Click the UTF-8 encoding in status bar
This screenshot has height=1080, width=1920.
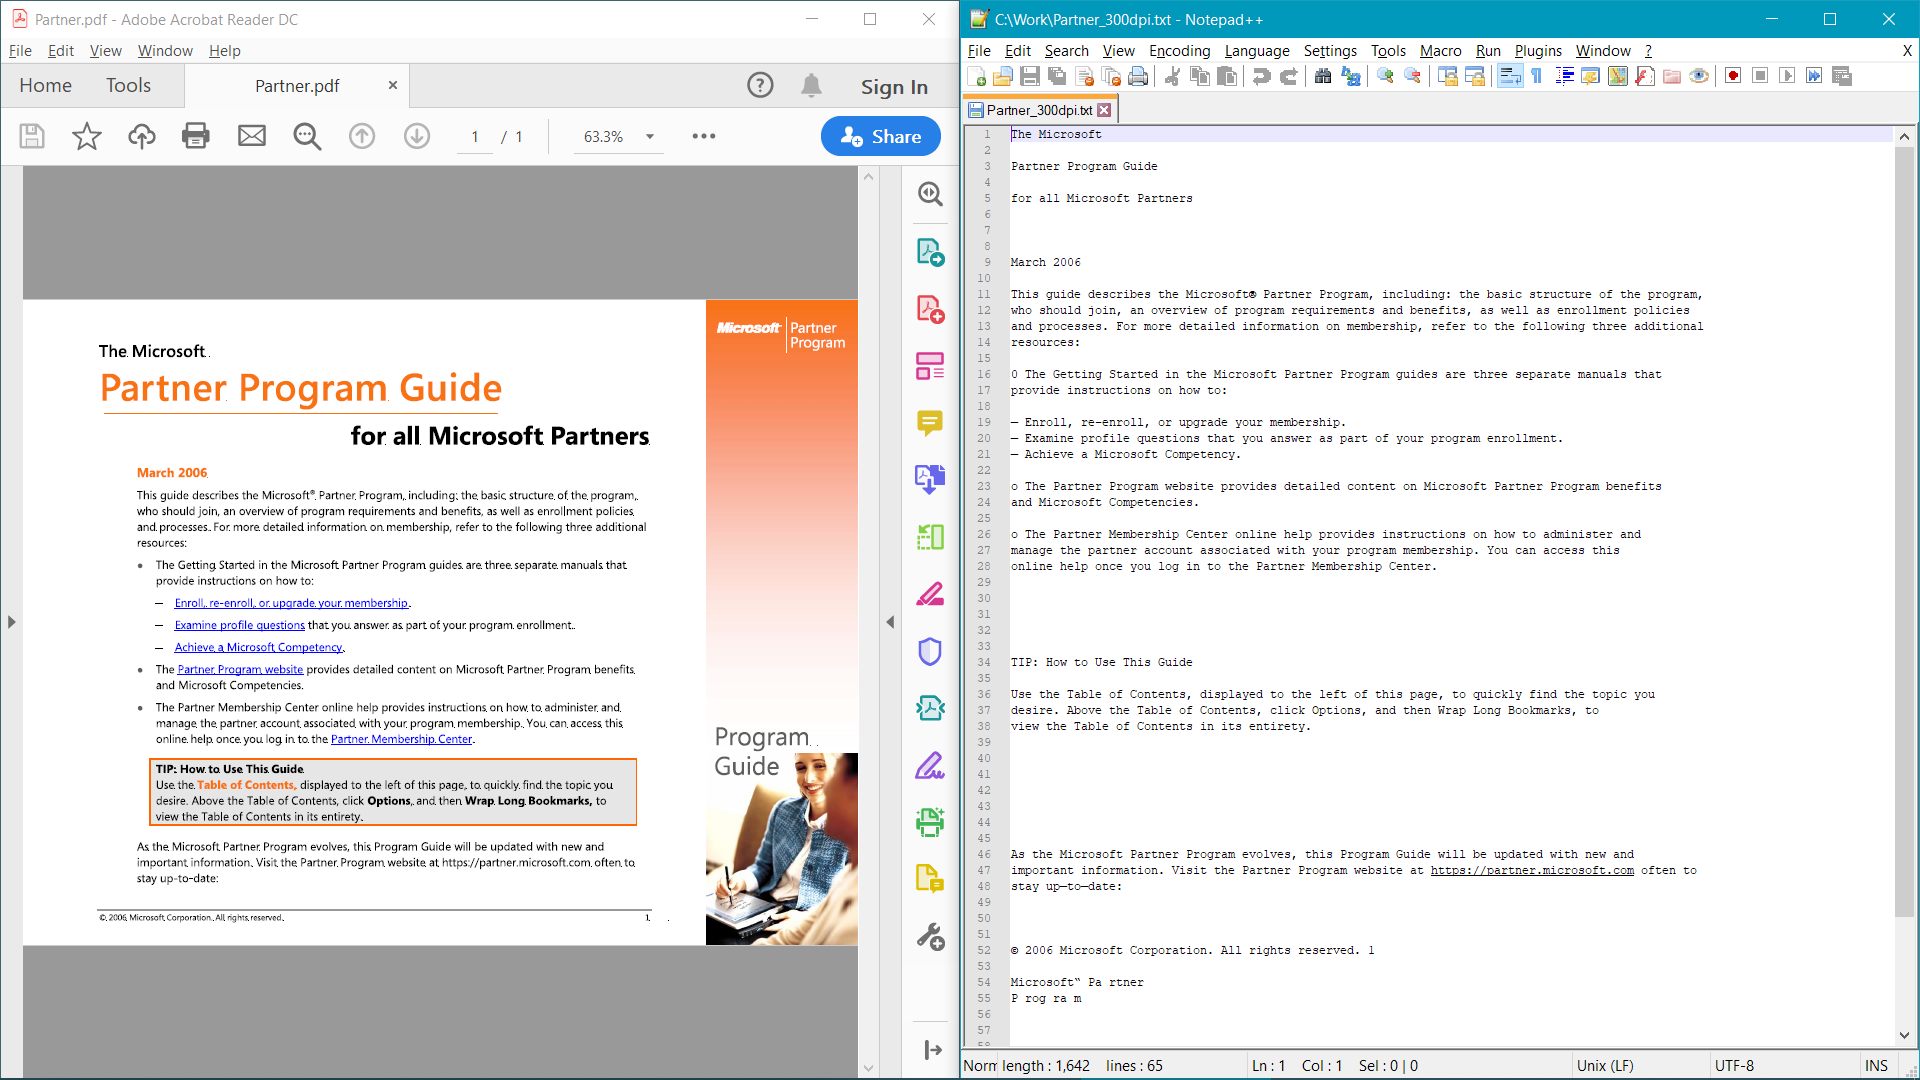[1735, 1066]
